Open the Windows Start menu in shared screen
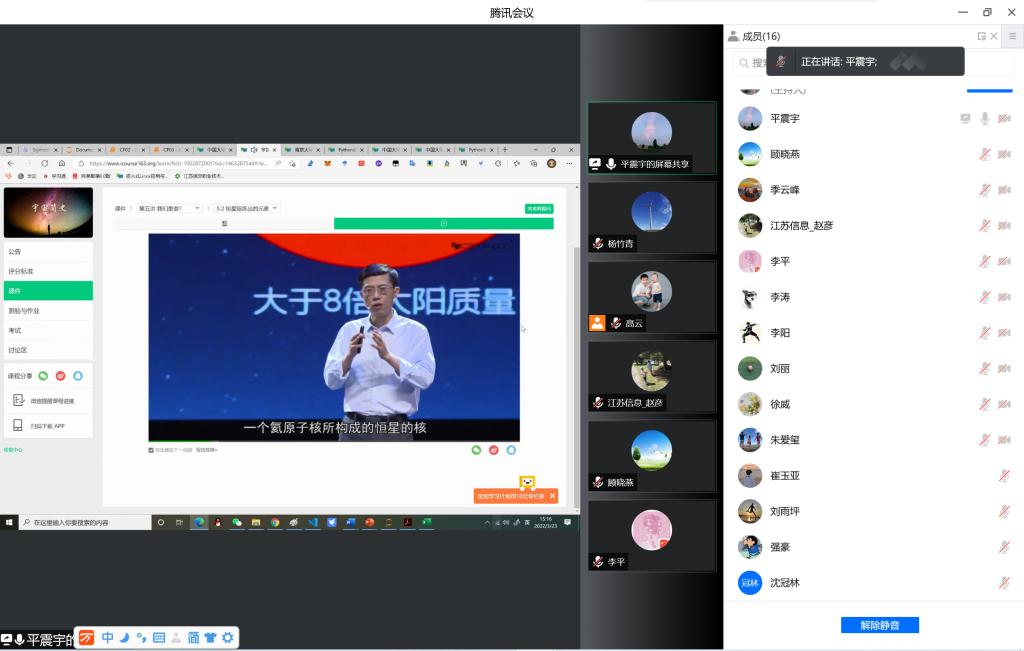This screenshot has width=1024, height=651. [x=9, y=522]
